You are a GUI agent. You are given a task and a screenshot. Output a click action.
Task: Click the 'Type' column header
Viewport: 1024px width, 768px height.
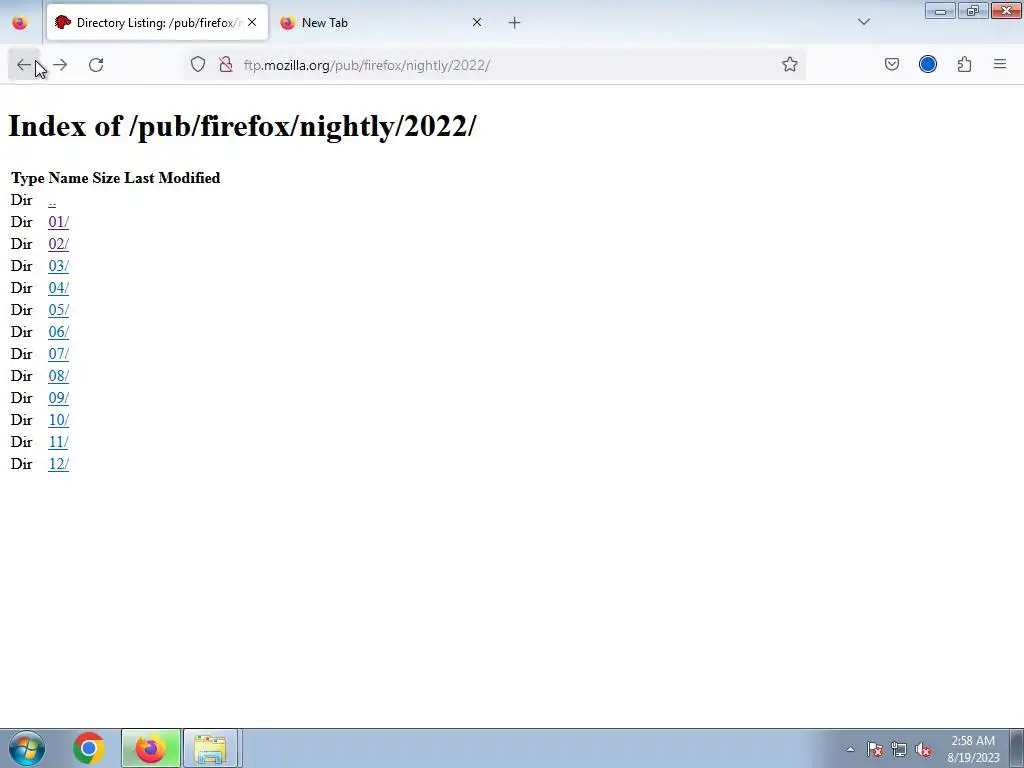[x=28, y=178]
